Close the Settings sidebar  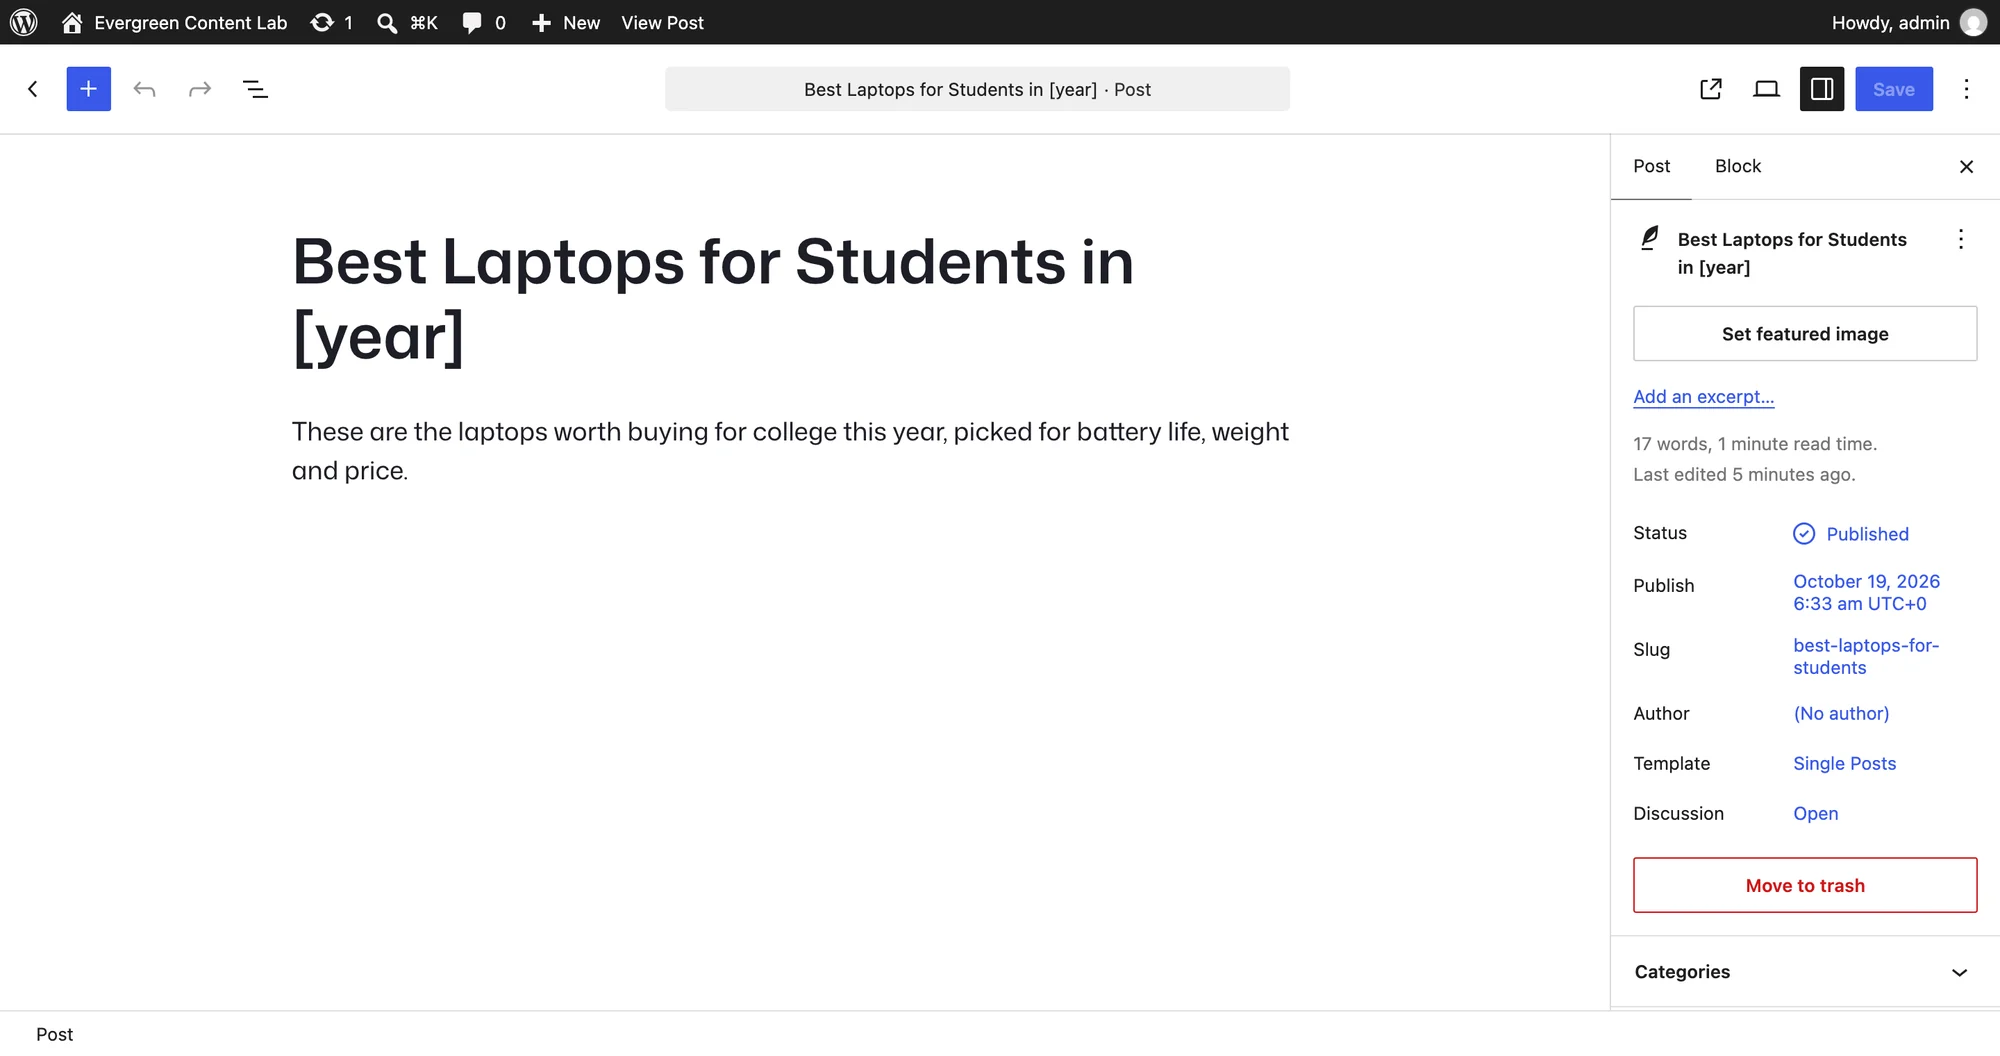(x=1966, y=166)
